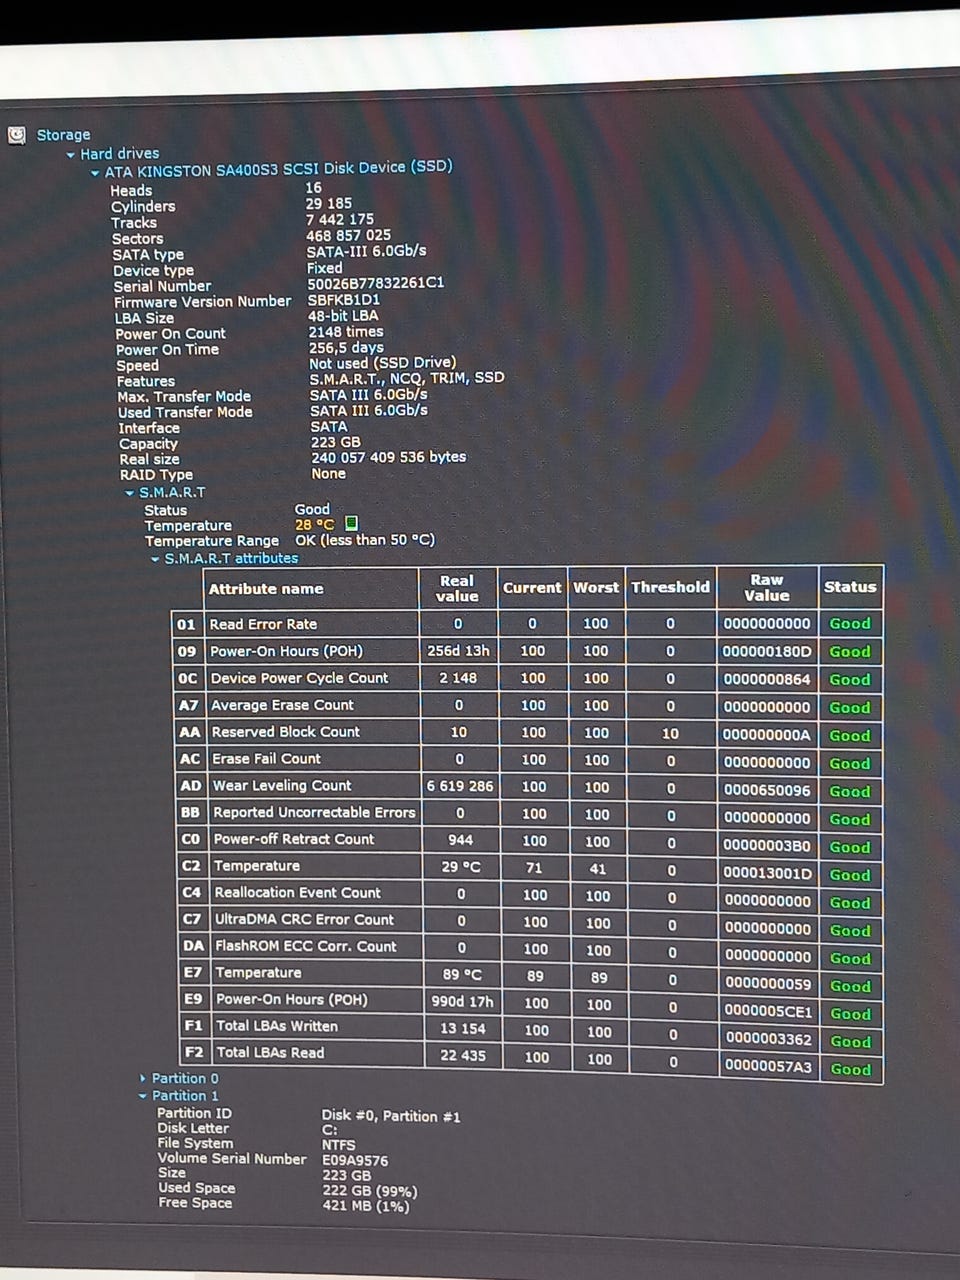
Task: Click the Features value S.M.A.R.T., NCQ, TRIM, SSD
Action: [x=407, y=378]
